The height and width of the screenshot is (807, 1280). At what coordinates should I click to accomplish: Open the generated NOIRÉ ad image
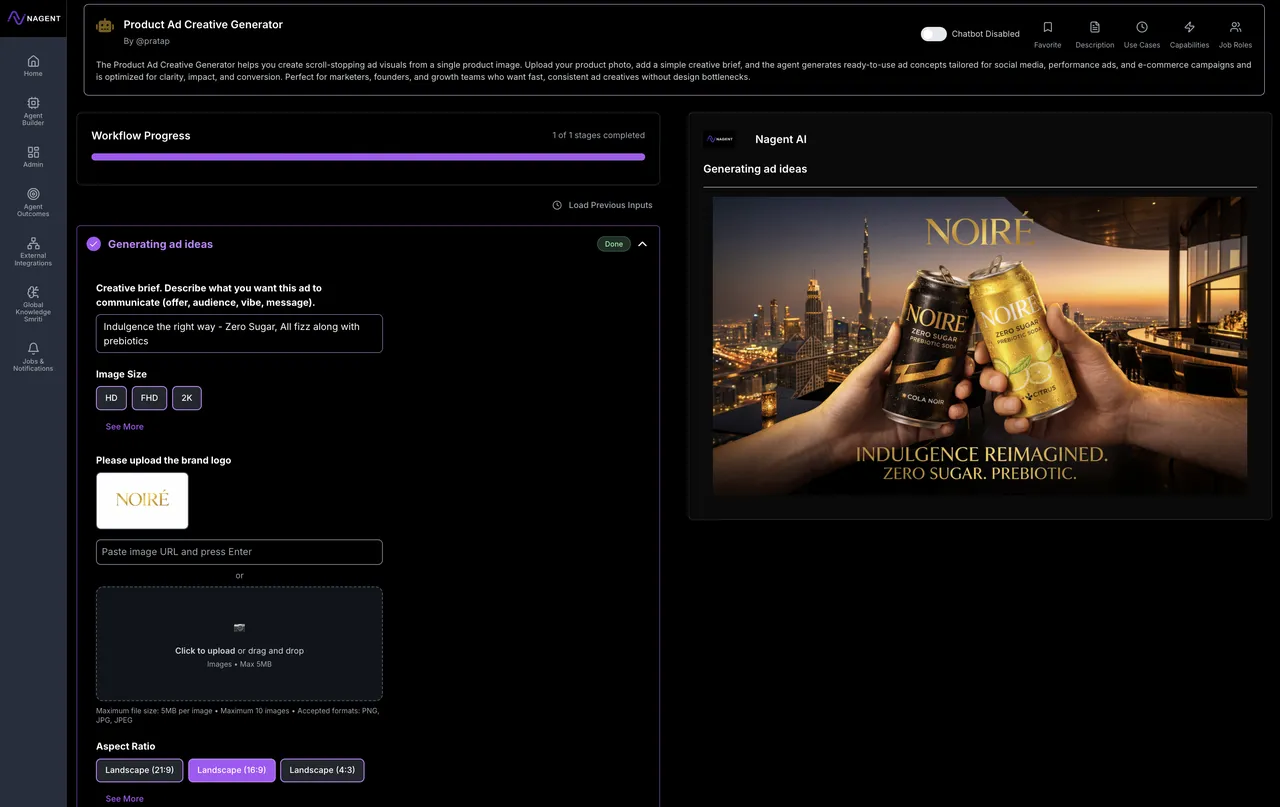[x=980, y=346]
